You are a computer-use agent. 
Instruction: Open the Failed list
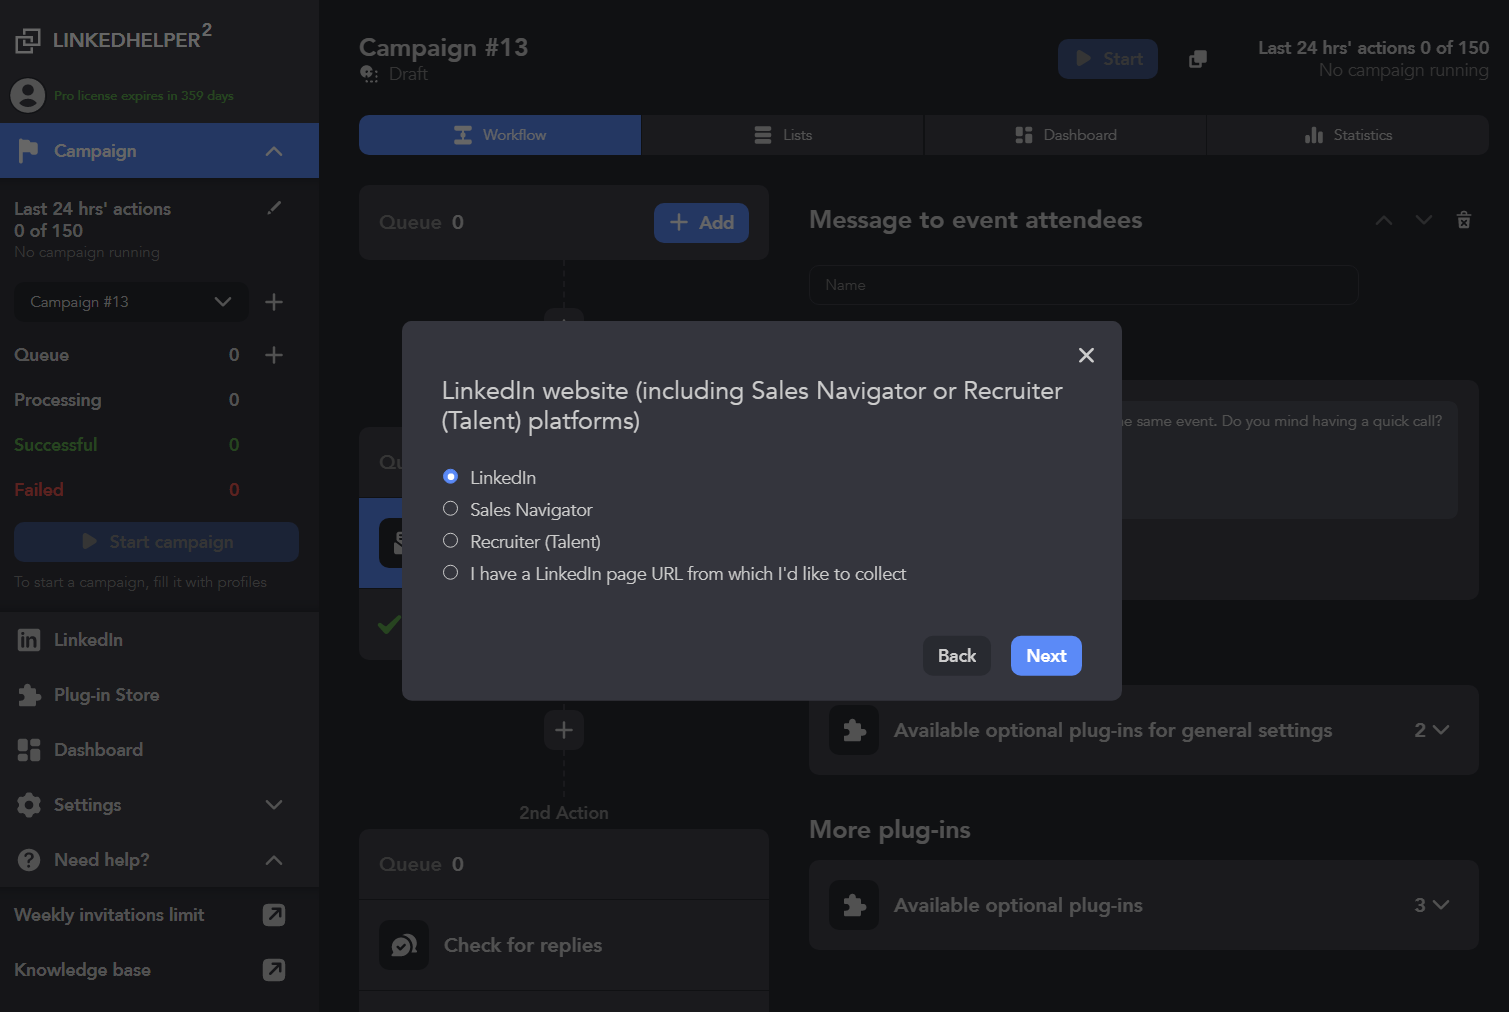39,490
